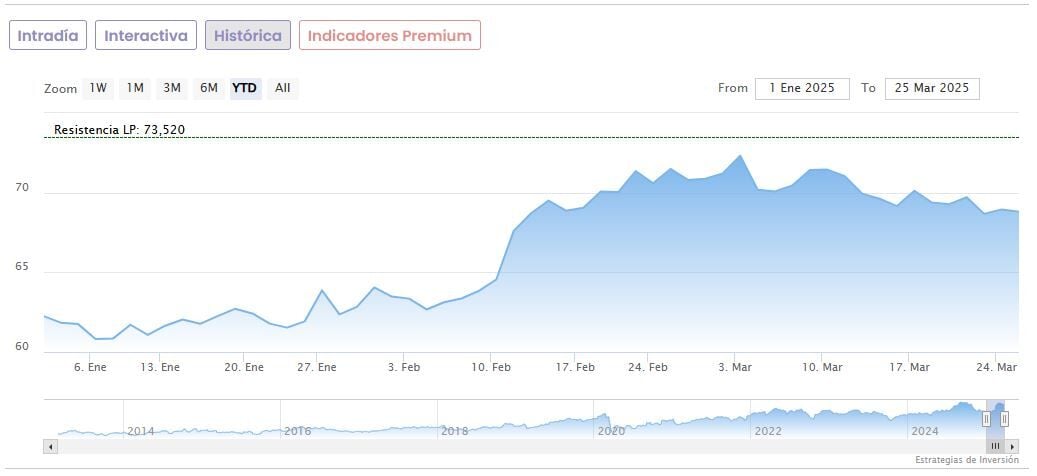1037x476 pixels.
Task: Click the Estrategias de Inversión credit link
Action: point(966,460)
